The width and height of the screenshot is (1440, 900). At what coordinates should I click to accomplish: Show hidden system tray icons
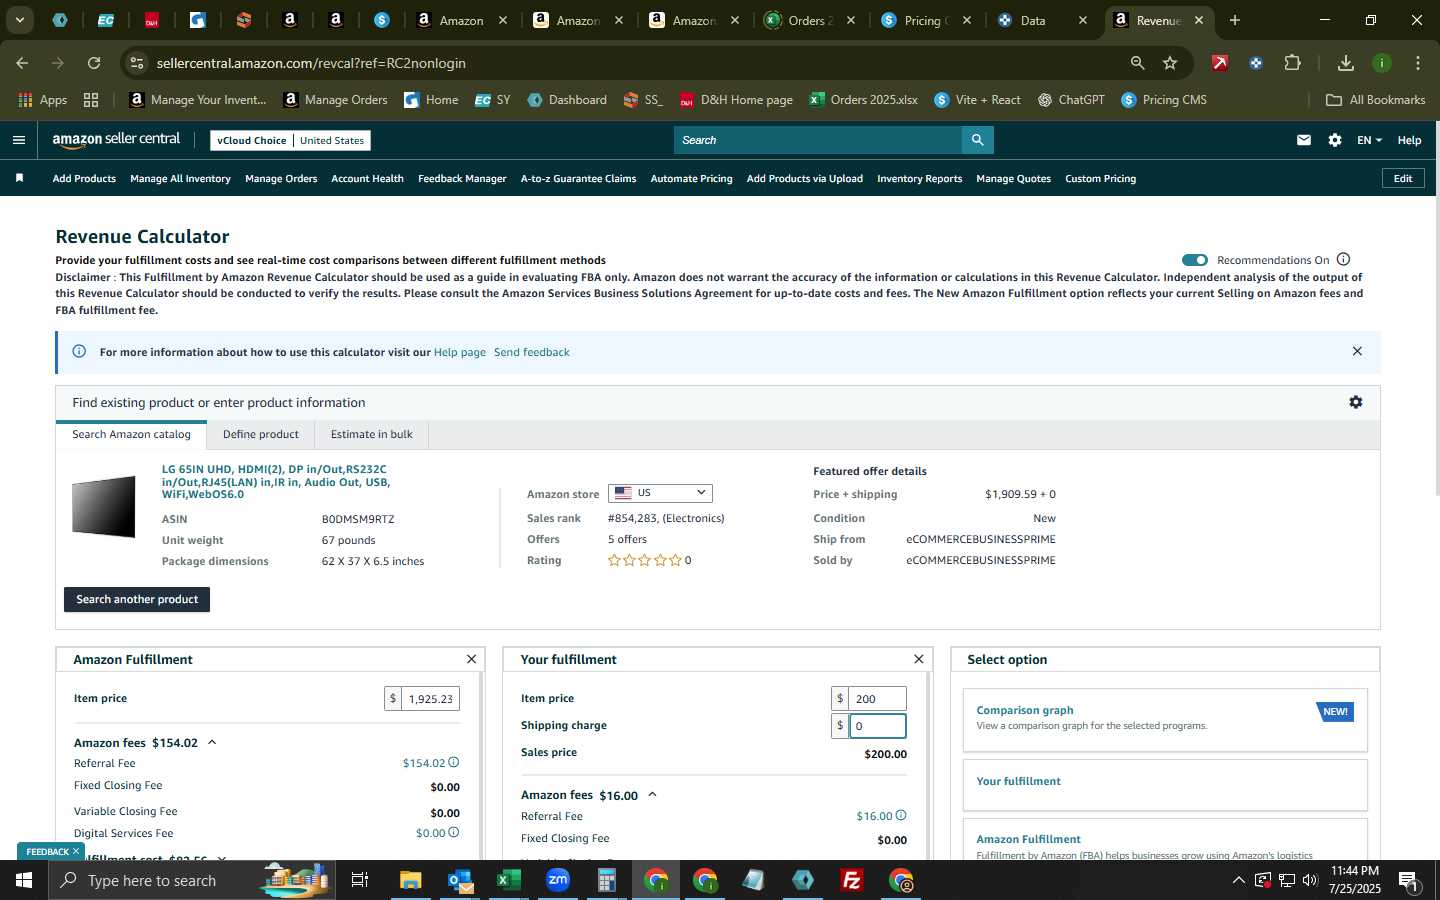(1238, 880)
